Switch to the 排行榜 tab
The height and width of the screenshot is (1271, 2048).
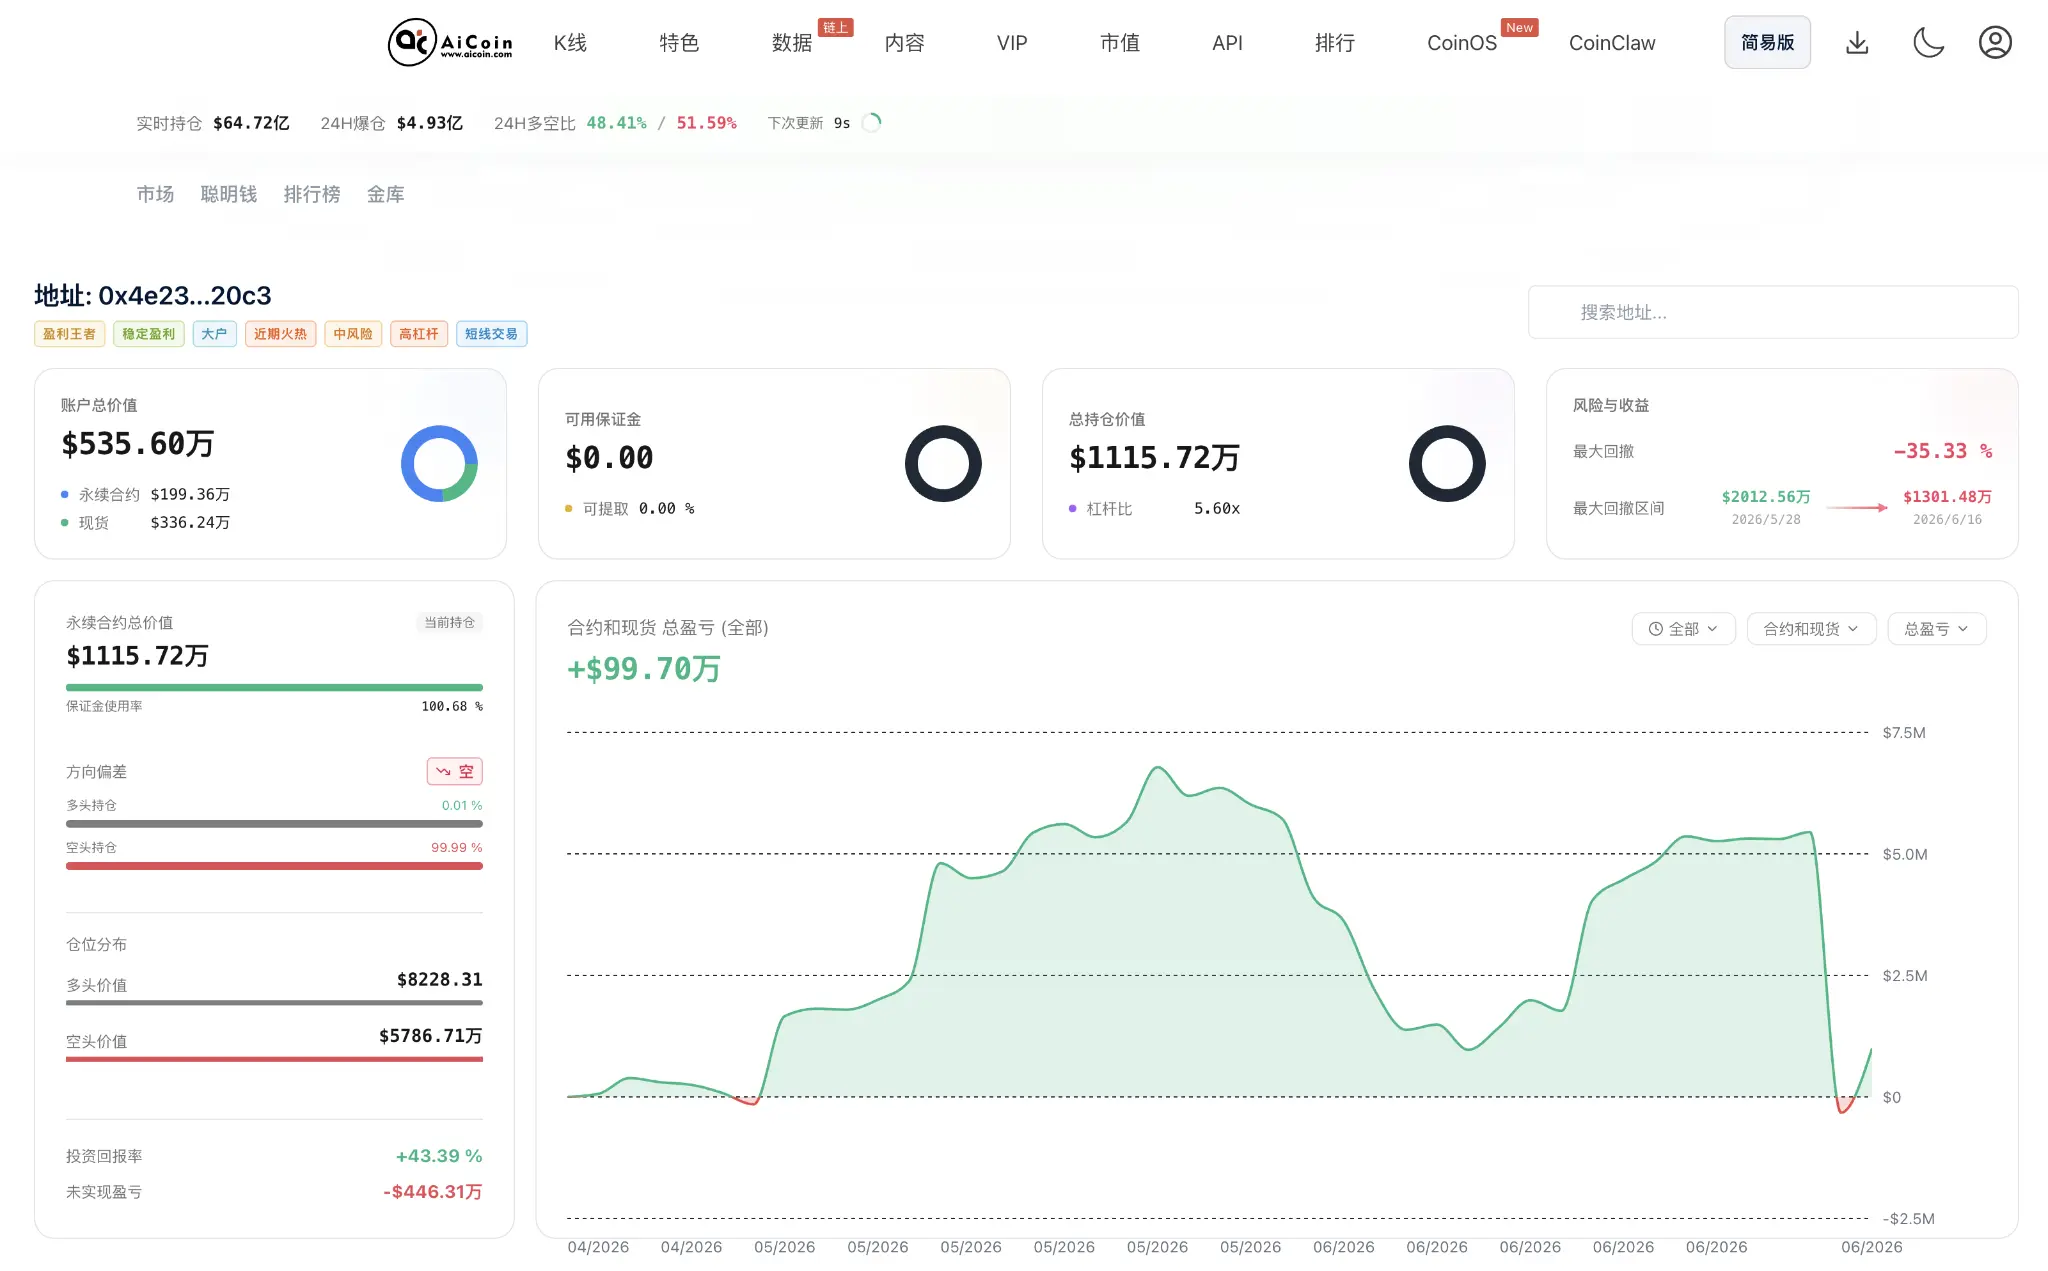[312, 194]
